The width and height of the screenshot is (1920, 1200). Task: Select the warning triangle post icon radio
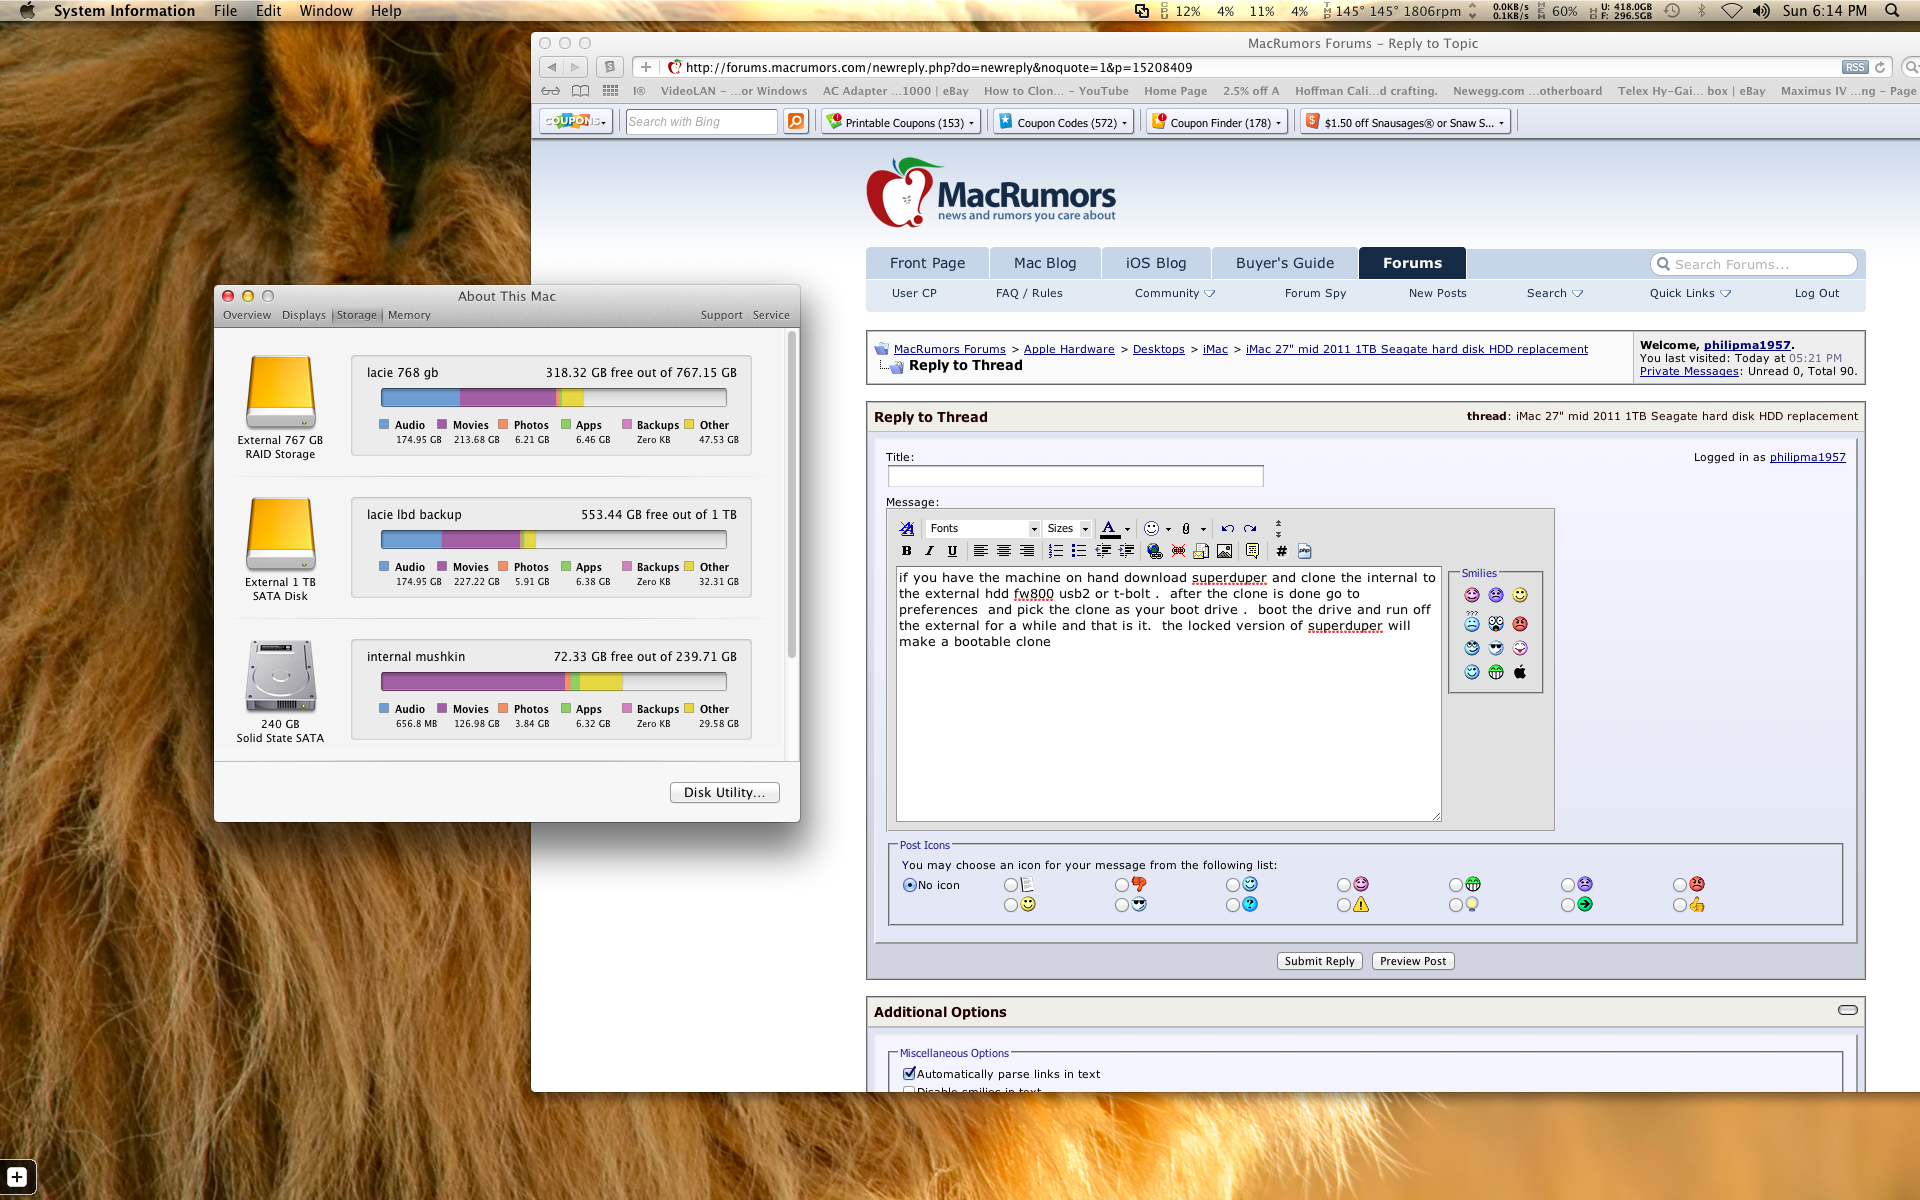tap(1344, 905)
